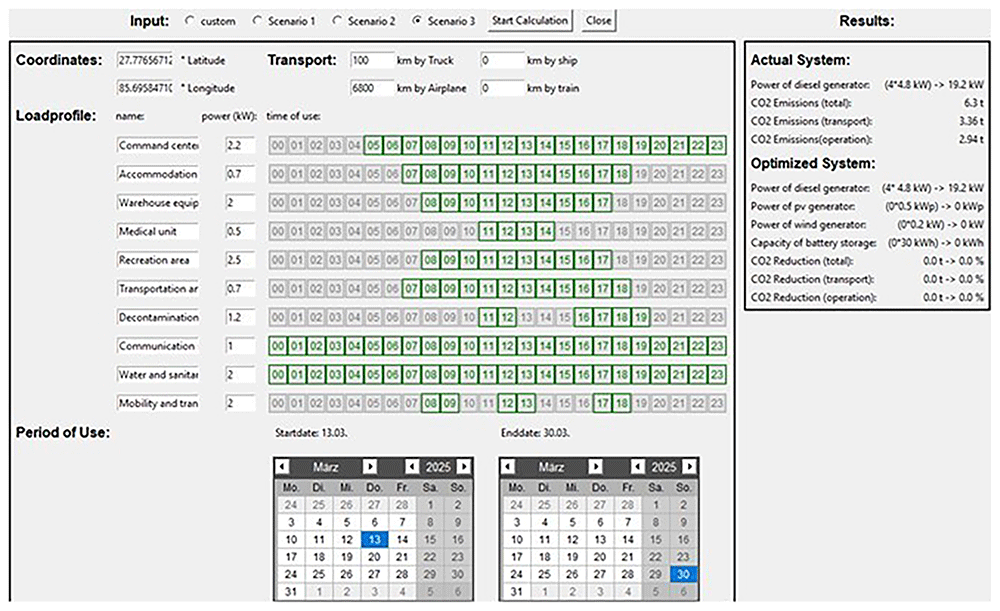Edit the Recreation area power value

click(x=240, y=260)
